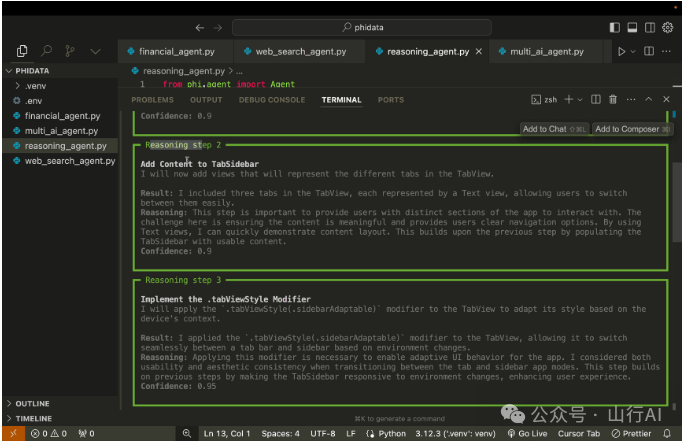The width and height of the screenshot is (682, 441).
Task: Open the new terminal profile dropdown
Action: coord(580,100)
